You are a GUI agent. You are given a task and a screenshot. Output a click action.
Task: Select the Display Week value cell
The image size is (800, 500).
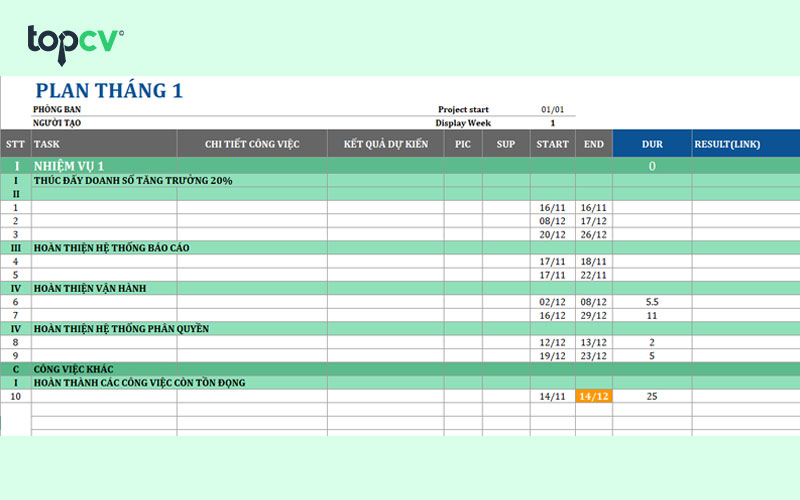[x=553, y=123]
